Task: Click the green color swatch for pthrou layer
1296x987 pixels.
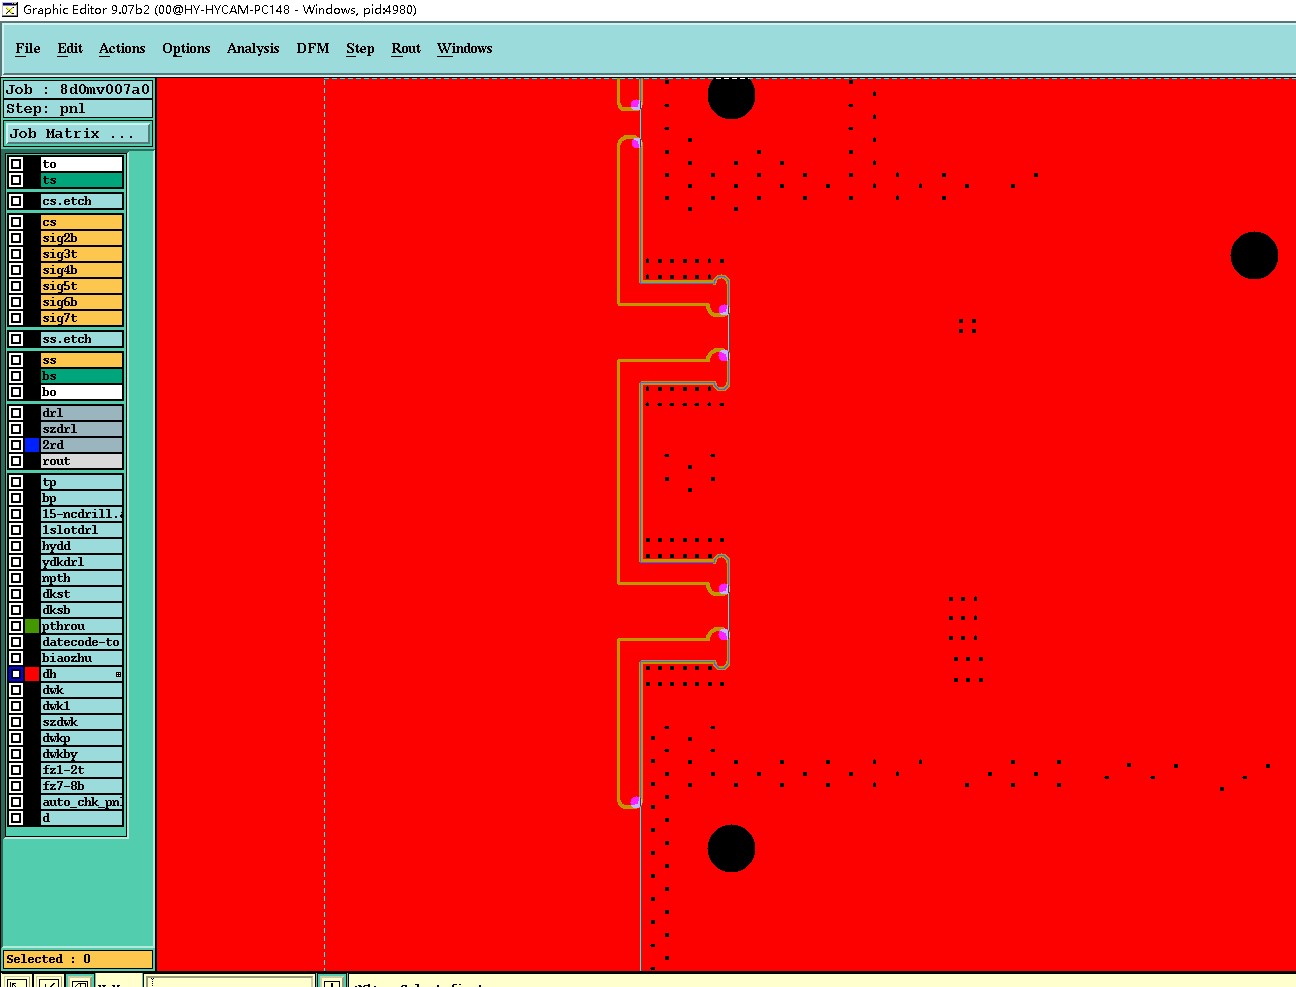Action: click(32, 626)
